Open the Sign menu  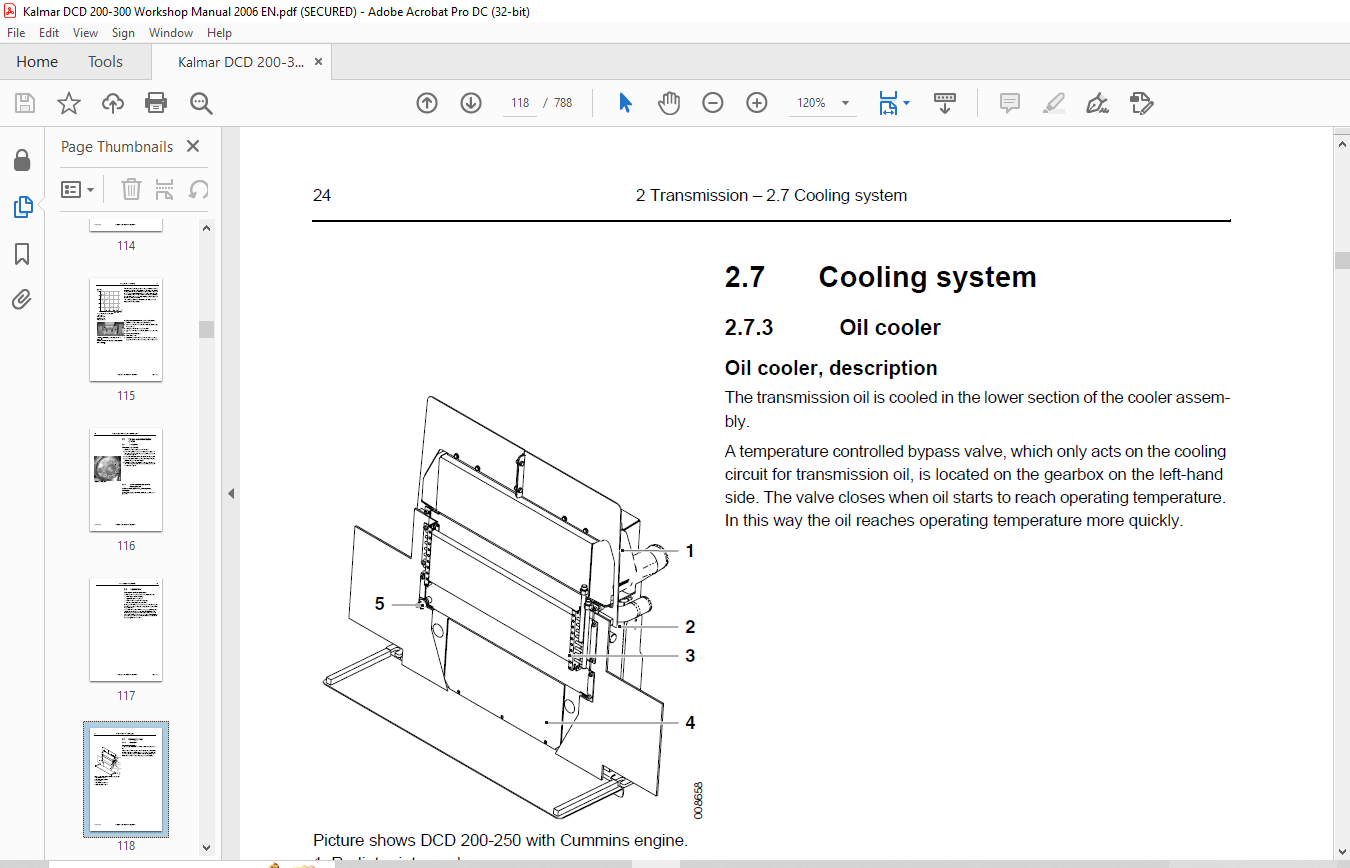(123, 33)
